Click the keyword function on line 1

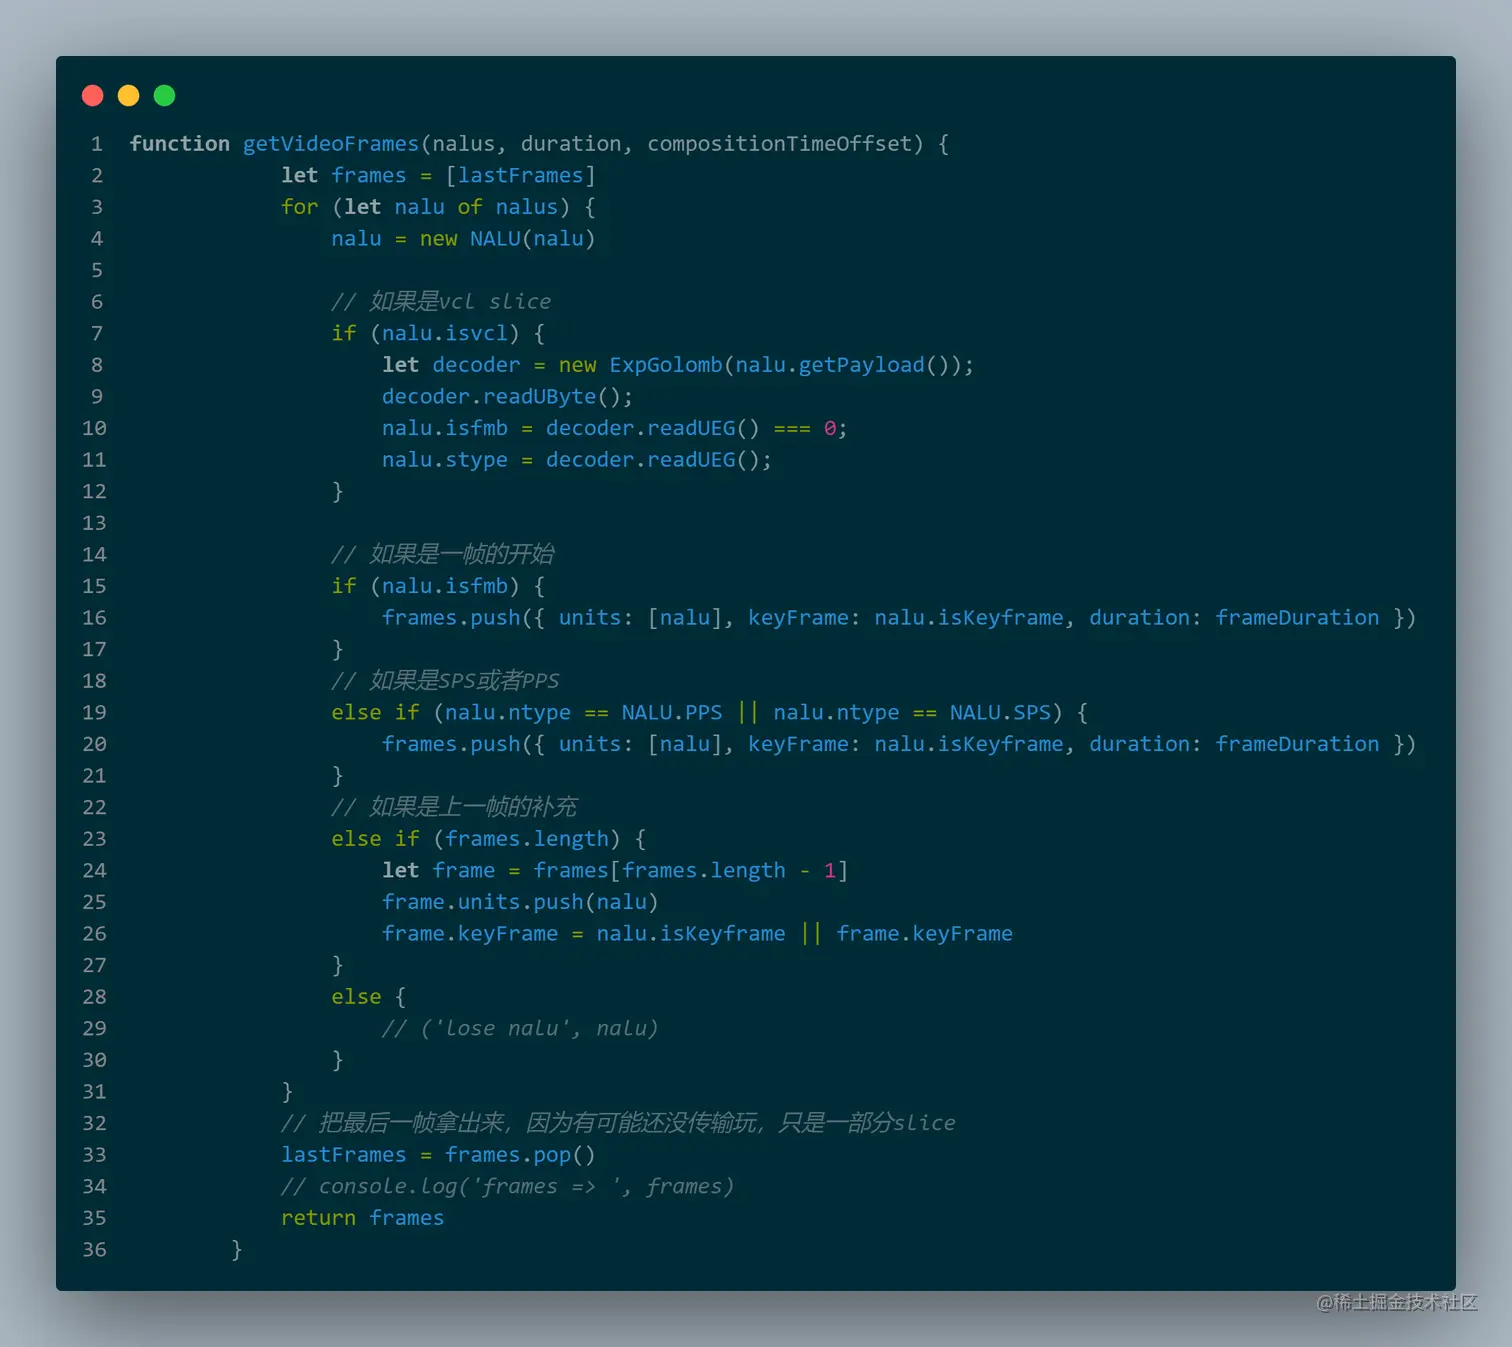click(179, 143)
